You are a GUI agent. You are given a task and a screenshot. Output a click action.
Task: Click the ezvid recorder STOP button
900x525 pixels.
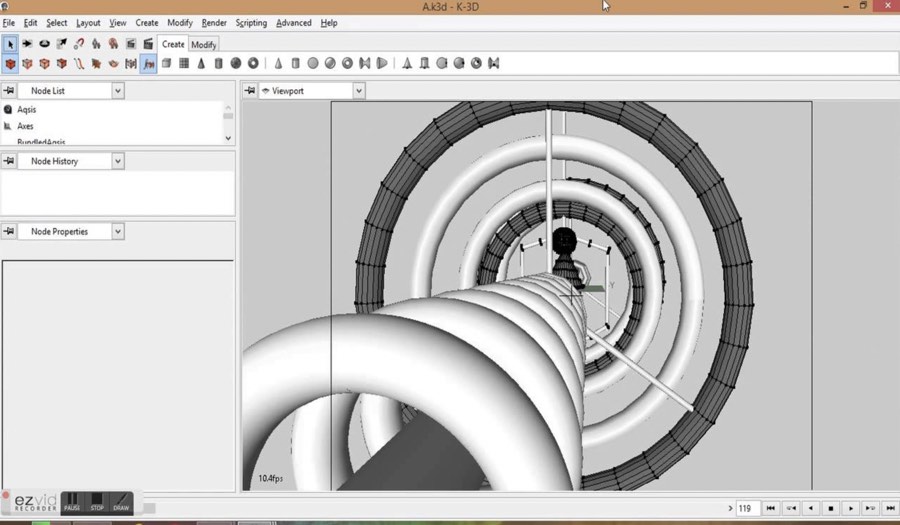pos(97,502)
